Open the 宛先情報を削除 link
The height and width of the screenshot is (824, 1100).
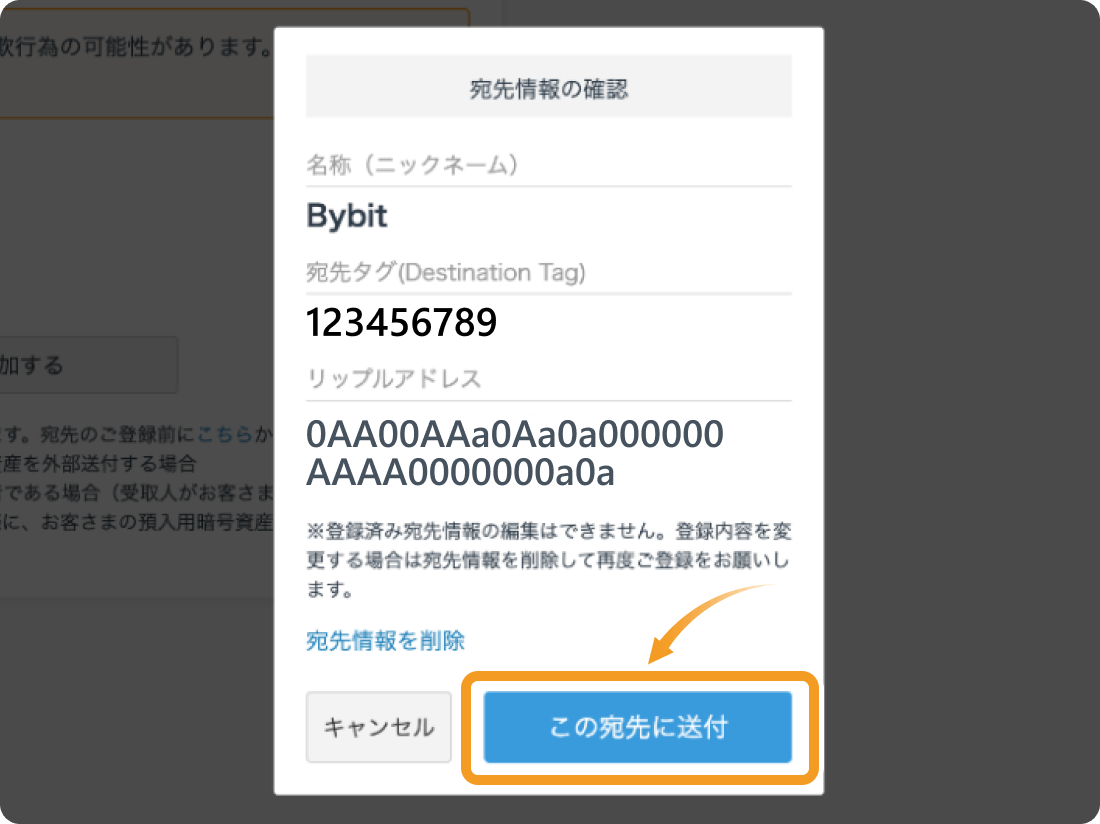coord(385,640)
